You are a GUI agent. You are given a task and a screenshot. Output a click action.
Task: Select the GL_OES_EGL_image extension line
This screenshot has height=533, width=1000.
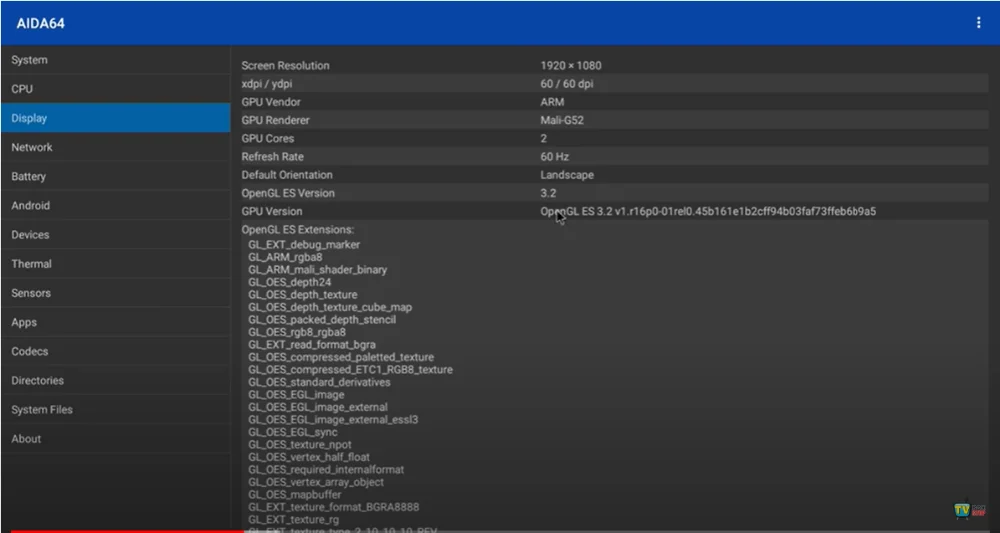(296, 395)
